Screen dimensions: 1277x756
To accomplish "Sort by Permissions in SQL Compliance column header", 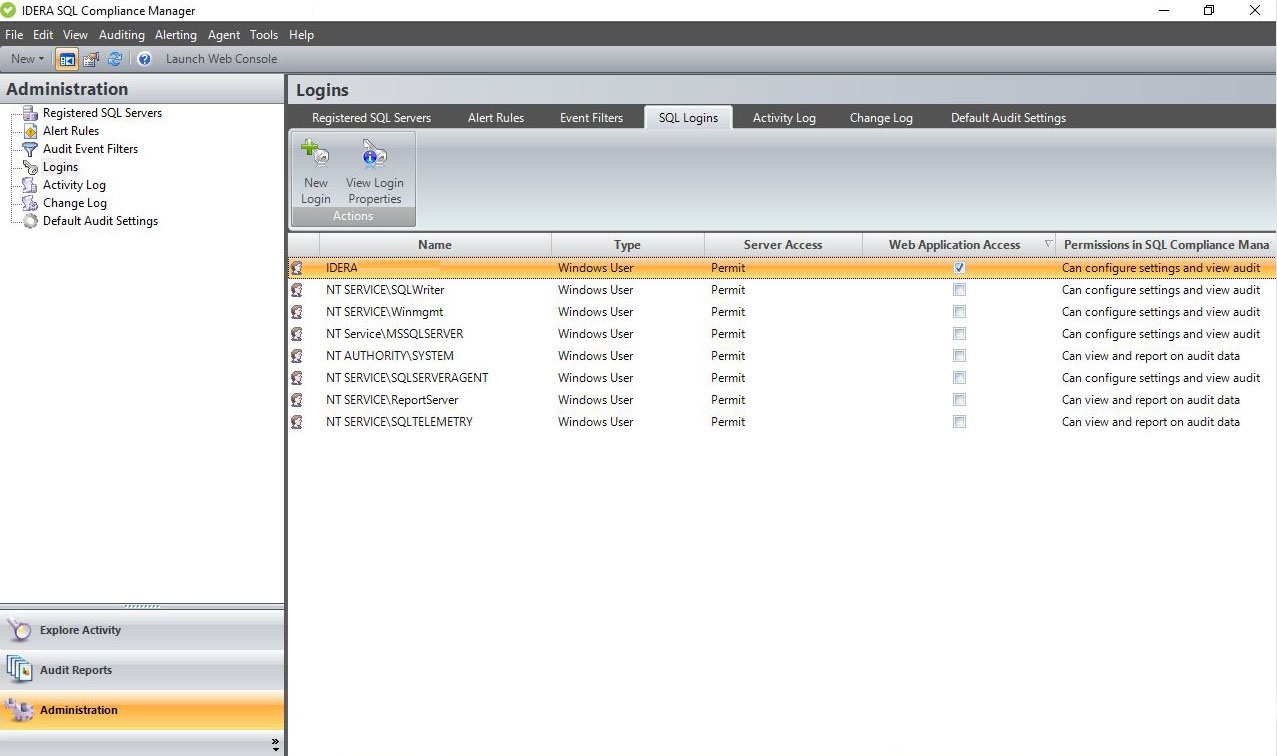I will (1167, 244).
